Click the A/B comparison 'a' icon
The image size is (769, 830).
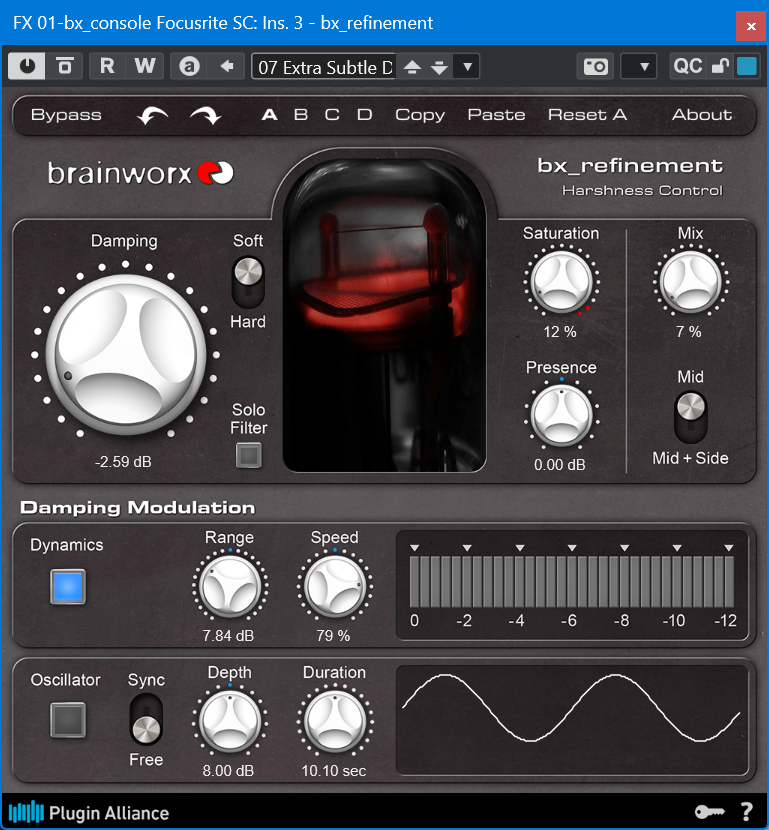pos(189,66)
